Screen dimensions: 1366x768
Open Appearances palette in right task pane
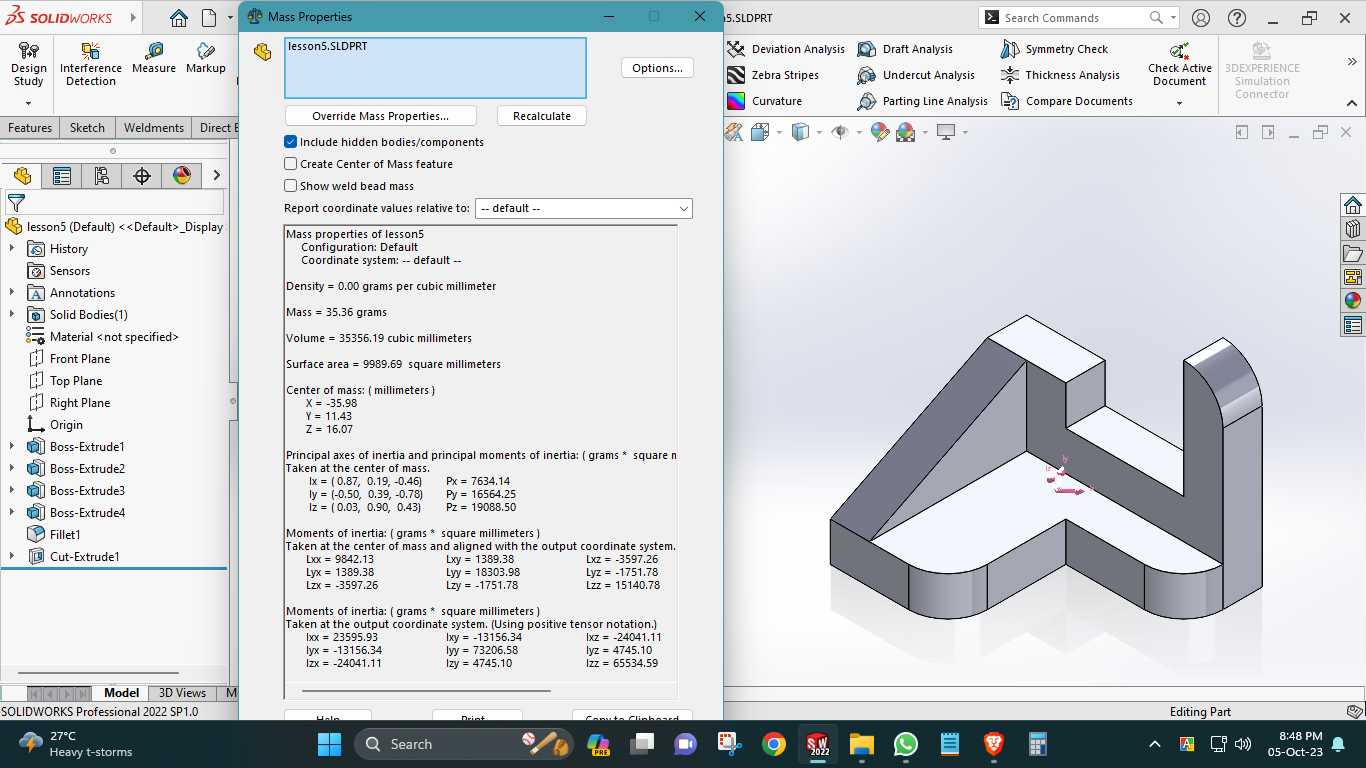(x=1353, y=301)
